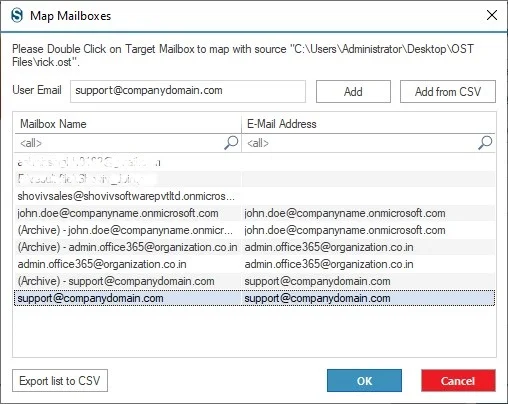This screenshot has height=404, width=508.
Task: Click the Add button
Action: (x=353, y=91)
